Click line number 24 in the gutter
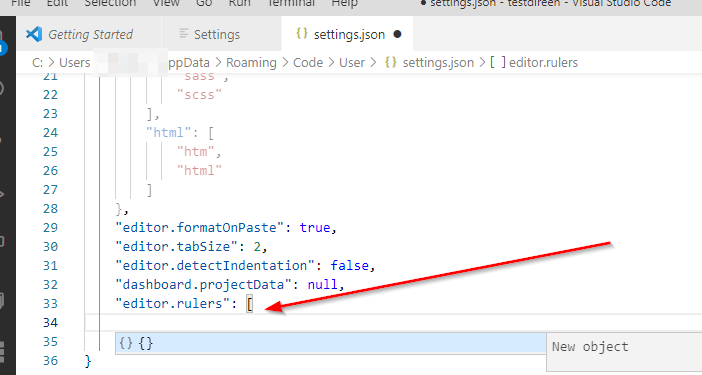 tap(51, 132)
